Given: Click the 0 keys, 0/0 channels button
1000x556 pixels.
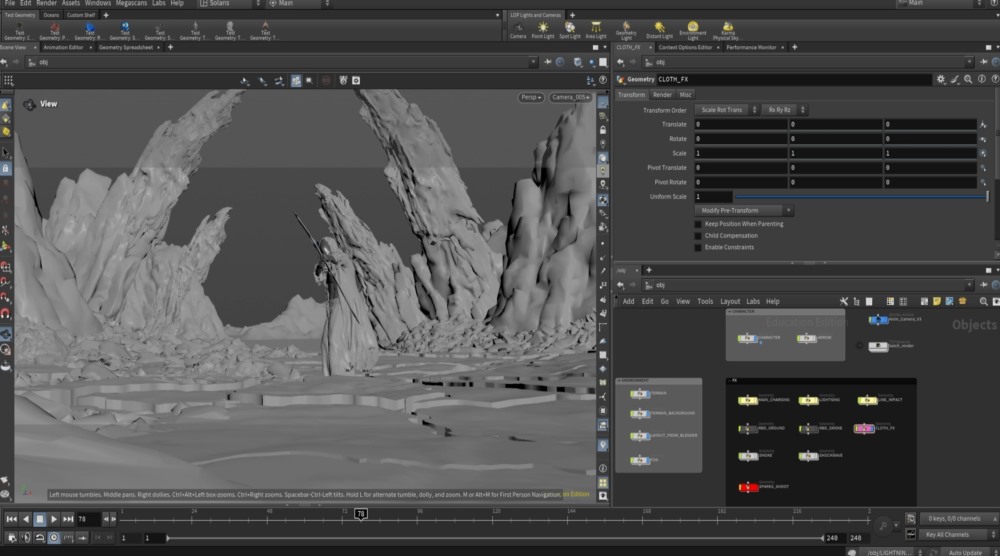Looking at the screenshot, I should tap(958, 518).
